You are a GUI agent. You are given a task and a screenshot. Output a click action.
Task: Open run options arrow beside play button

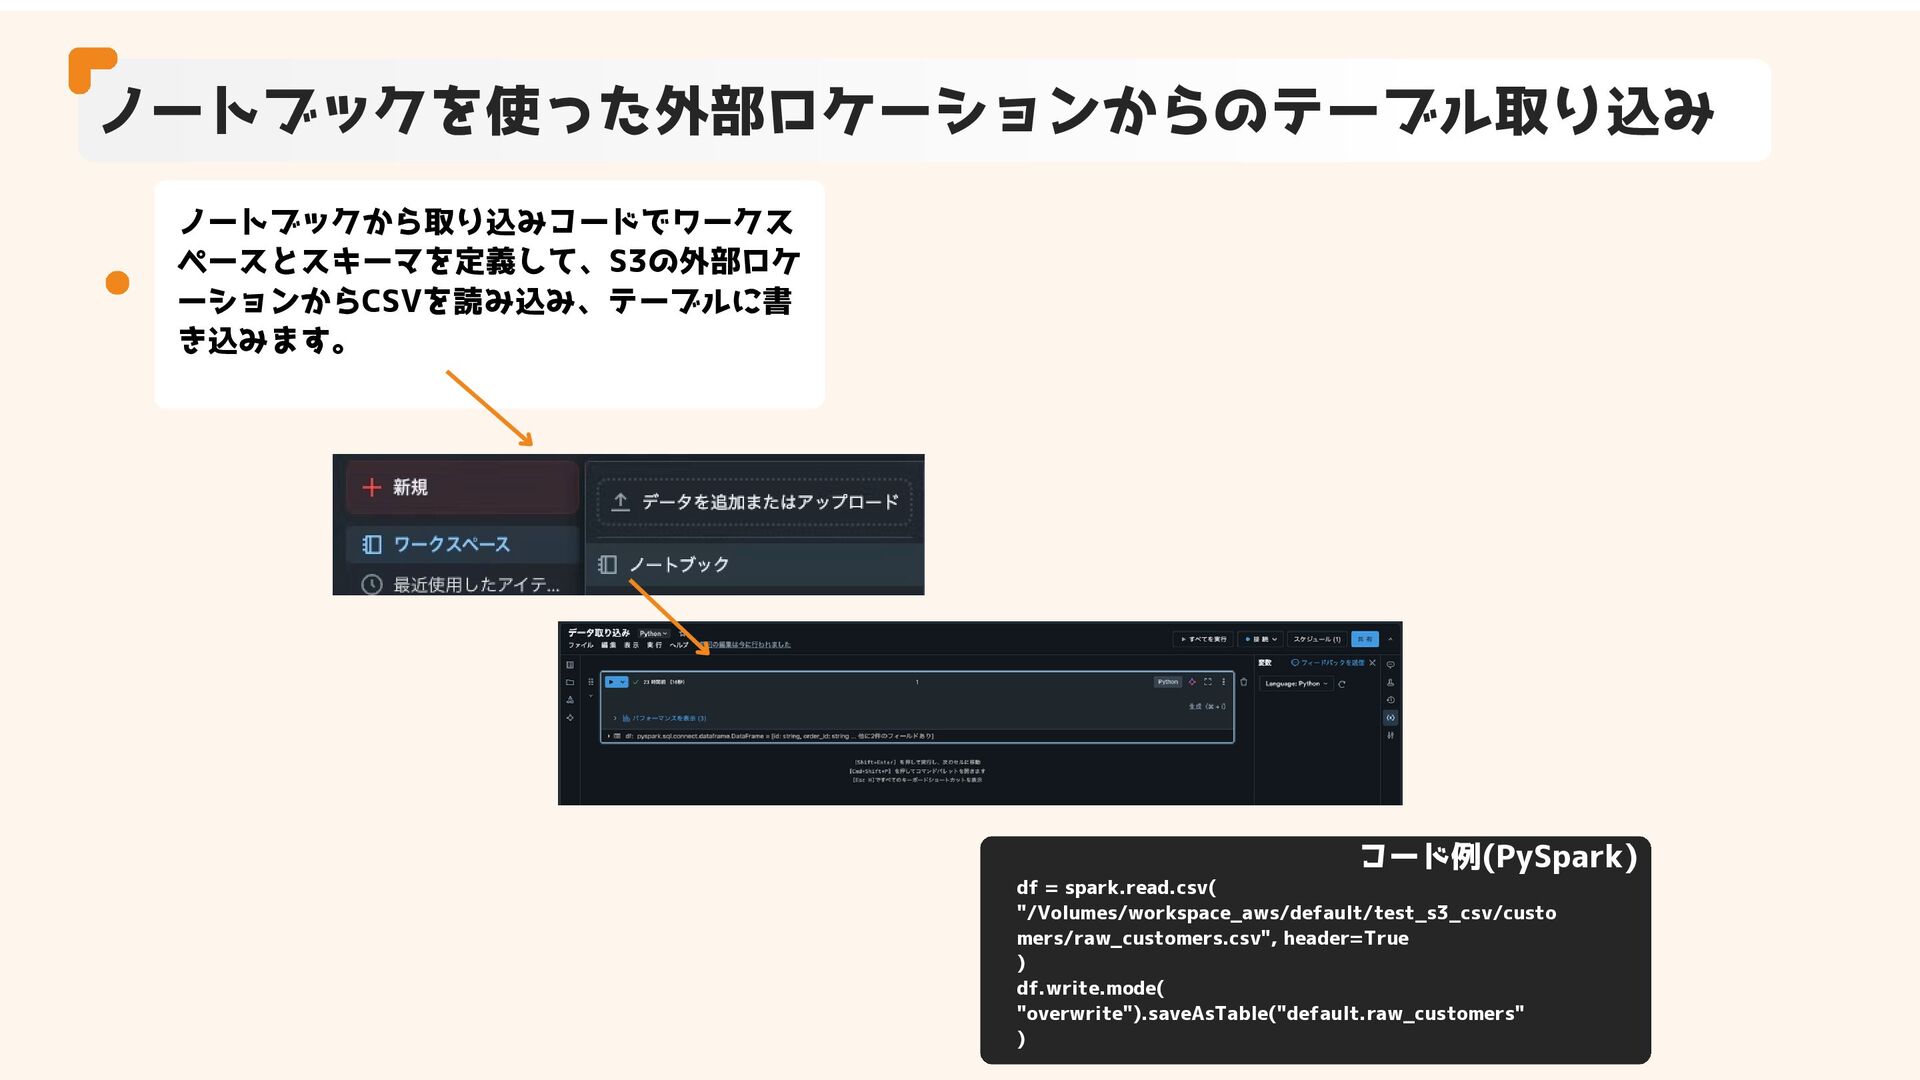point(623,682)
